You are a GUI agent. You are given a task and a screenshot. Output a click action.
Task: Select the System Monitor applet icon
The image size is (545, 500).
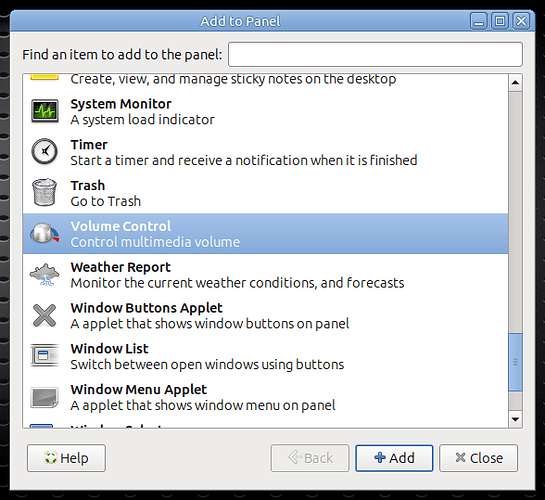point(44,111)
